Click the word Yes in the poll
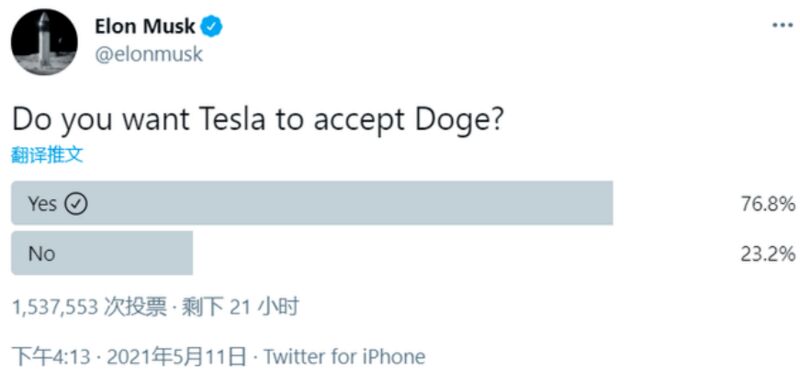 (42, 204)
